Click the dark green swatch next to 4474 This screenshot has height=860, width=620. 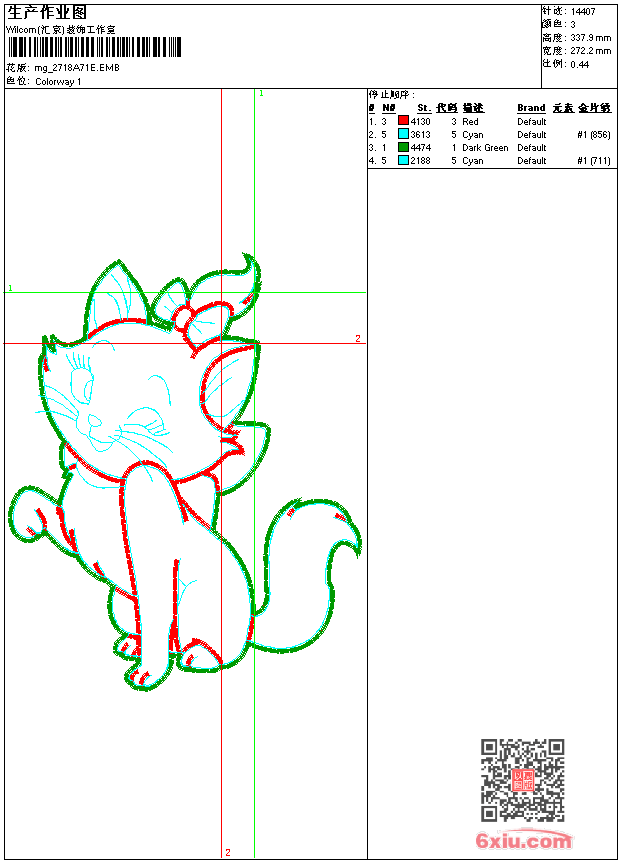click(403, 147)
